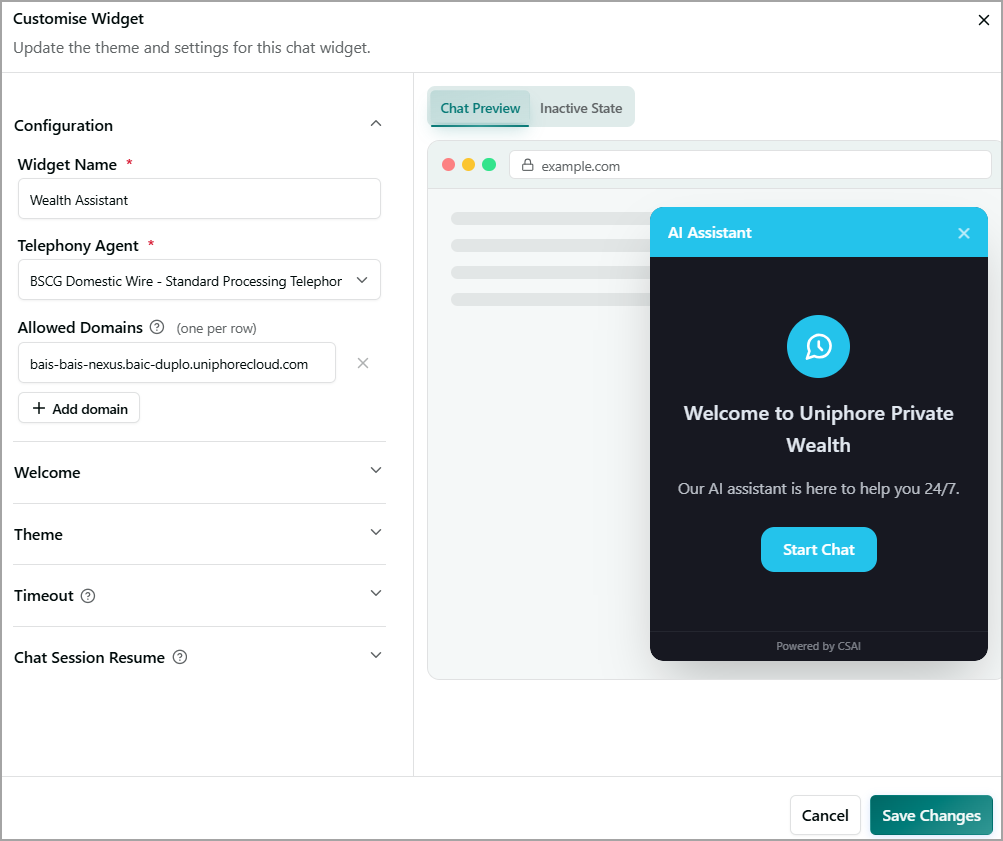1003x841 pixels.
Task: Collapse the Configuration section
Action: [376, 124]
